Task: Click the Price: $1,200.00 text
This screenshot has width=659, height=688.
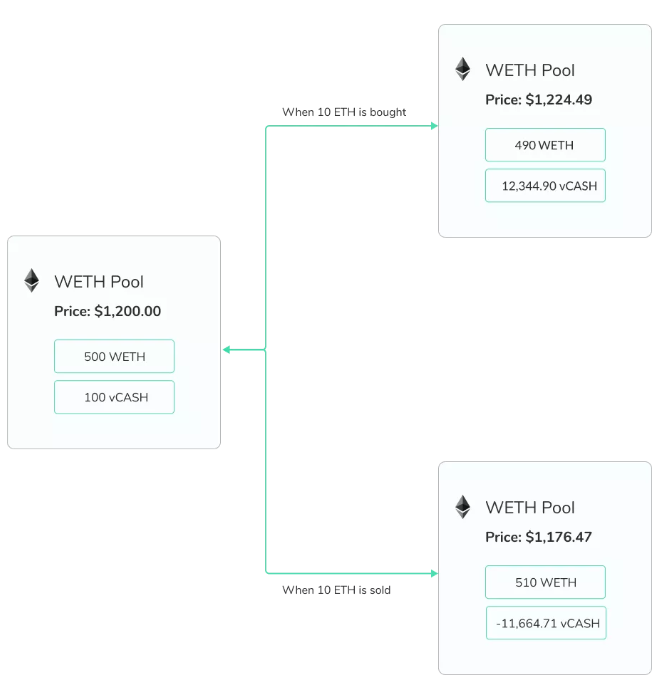Action: tap(108, 311)
